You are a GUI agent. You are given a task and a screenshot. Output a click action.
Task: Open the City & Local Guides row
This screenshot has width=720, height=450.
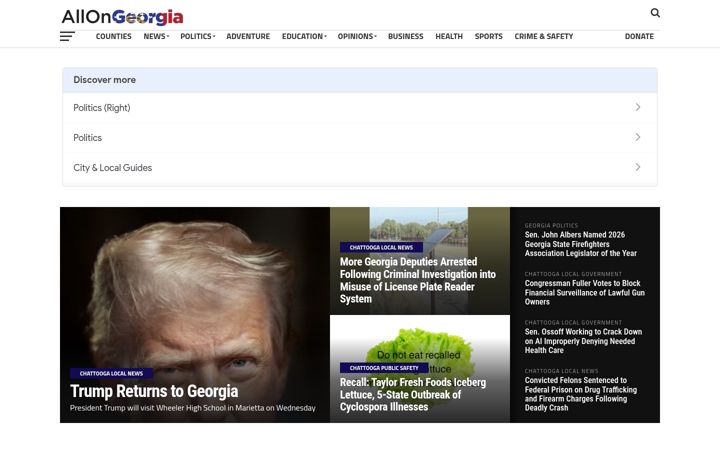coord(360,168)
